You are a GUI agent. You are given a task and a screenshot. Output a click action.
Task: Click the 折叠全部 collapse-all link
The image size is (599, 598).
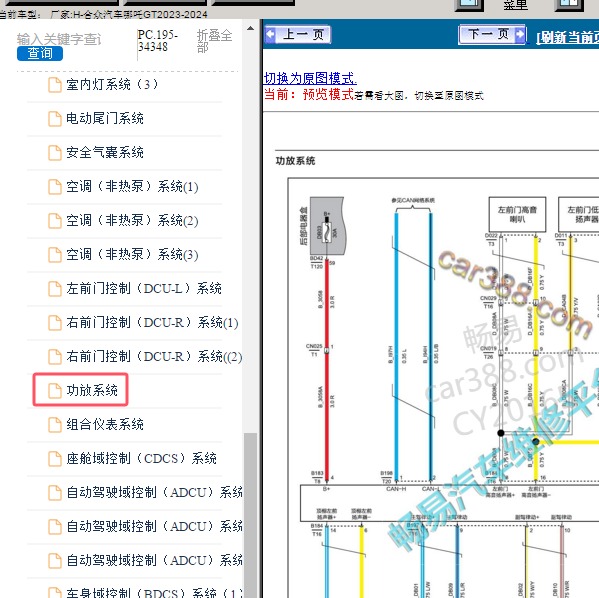[214, 41]
